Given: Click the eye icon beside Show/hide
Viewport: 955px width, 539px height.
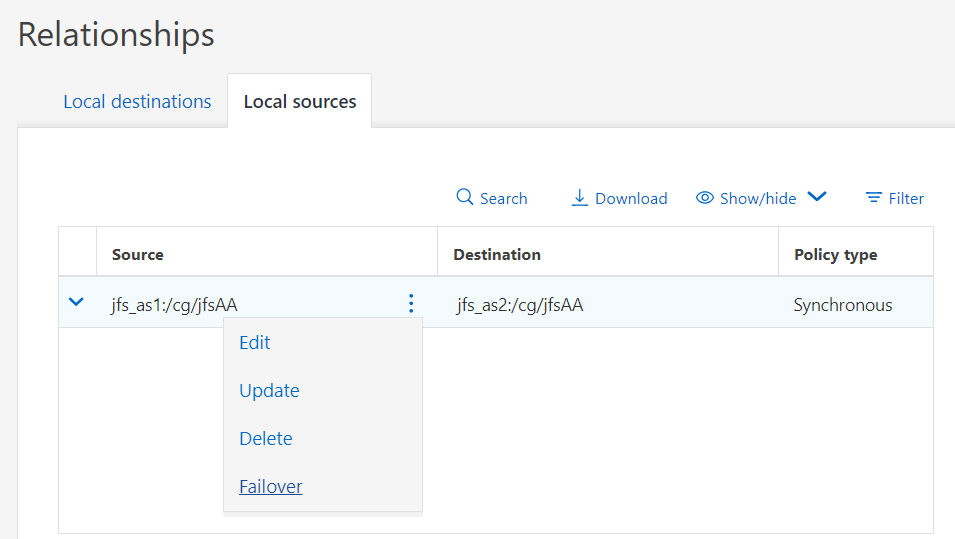Looking at the screenshot, I should 705,198.
